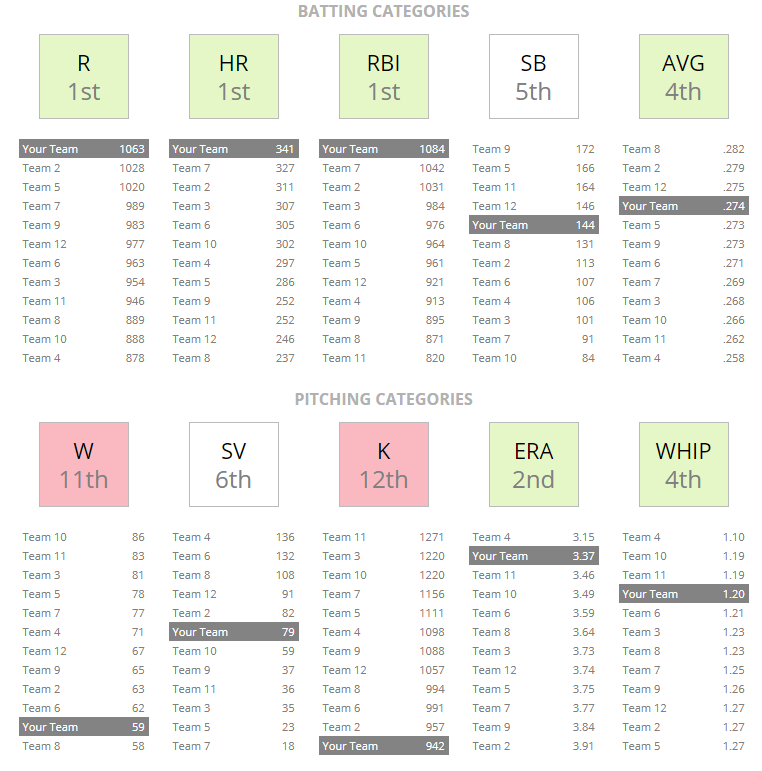Select Your Team row with 942 strikeouts
The height and width of the screenshot is (771, 762).
coord(384,746)
